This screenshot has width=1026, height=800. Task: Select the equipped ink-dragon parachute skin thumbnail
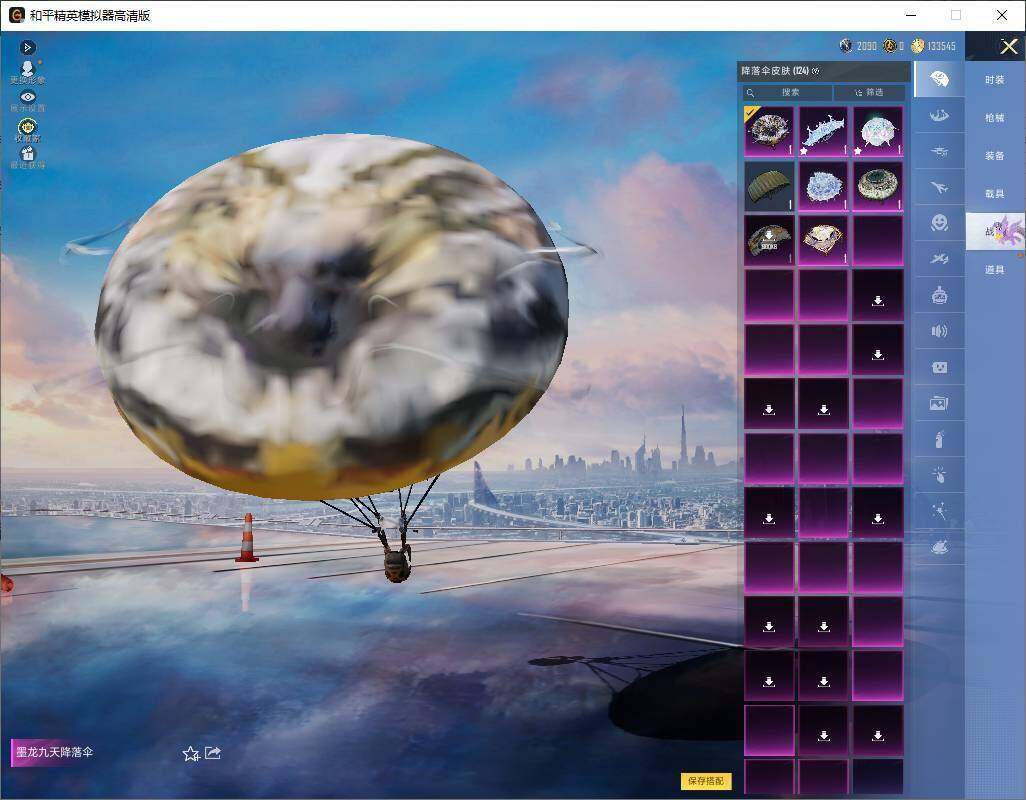769,131
